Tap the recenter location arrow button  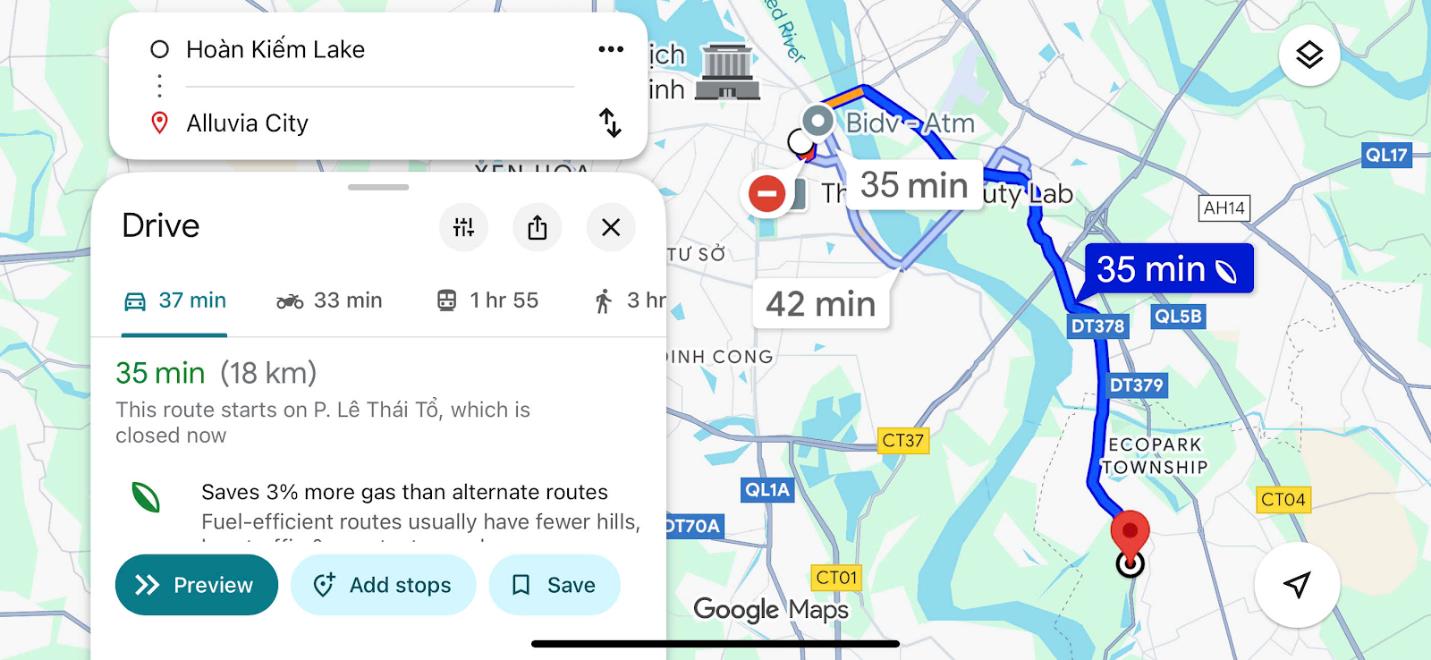[x=1297, y=585]
